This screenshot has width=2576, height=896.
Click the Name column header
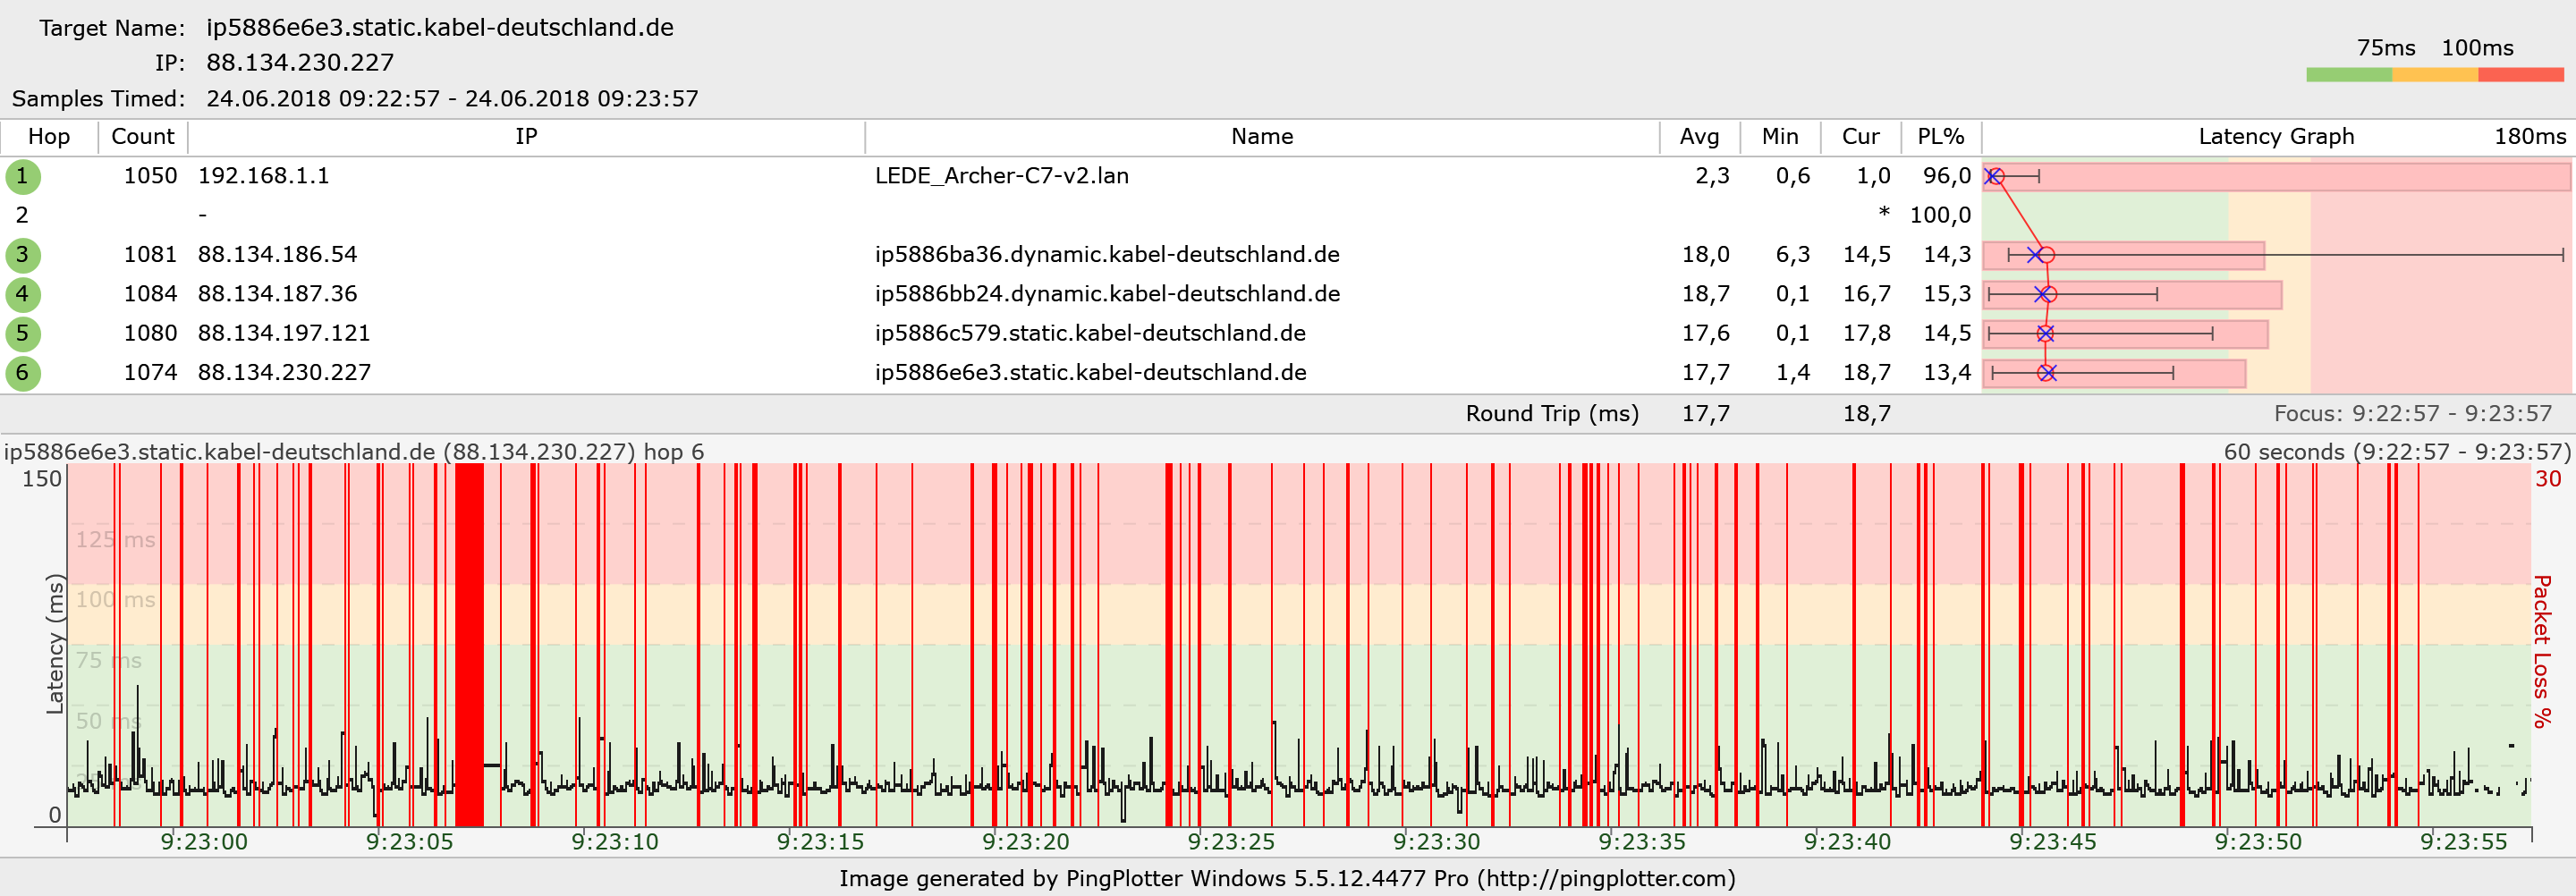1262,137
